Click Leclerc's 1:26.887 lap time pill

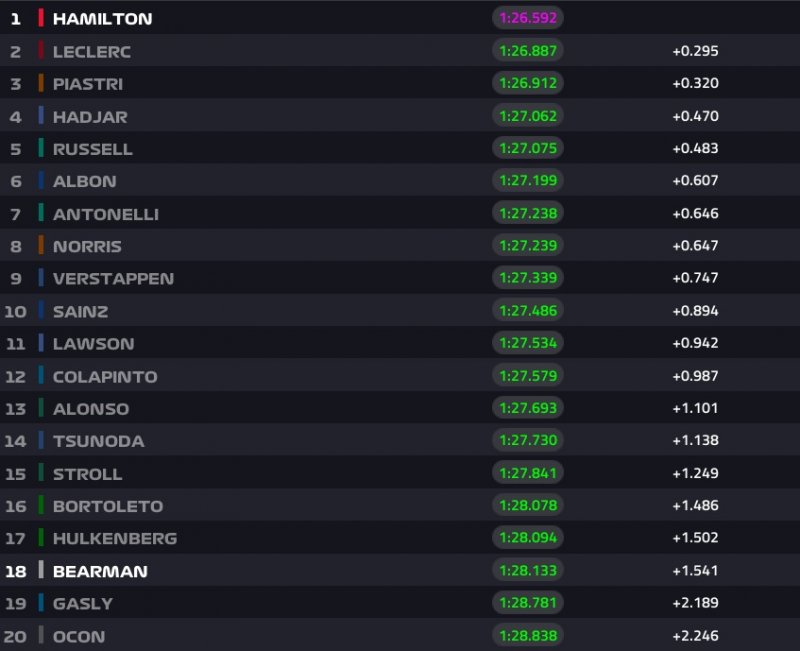(x=527, y=51)
